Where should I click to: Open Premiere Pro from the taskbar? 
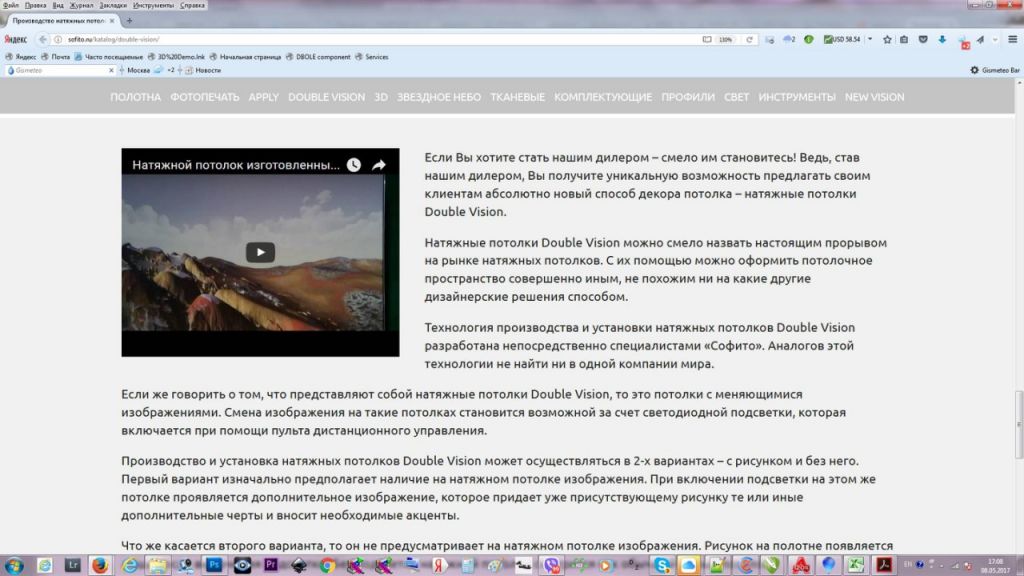270,565
